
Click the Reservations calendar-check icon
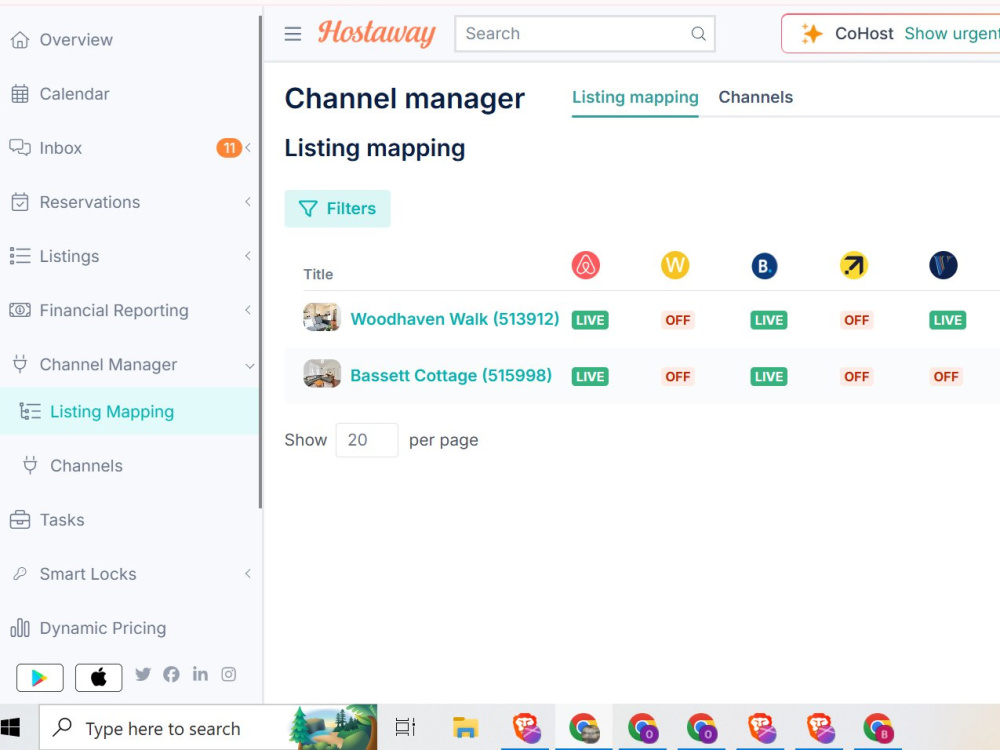20,202
